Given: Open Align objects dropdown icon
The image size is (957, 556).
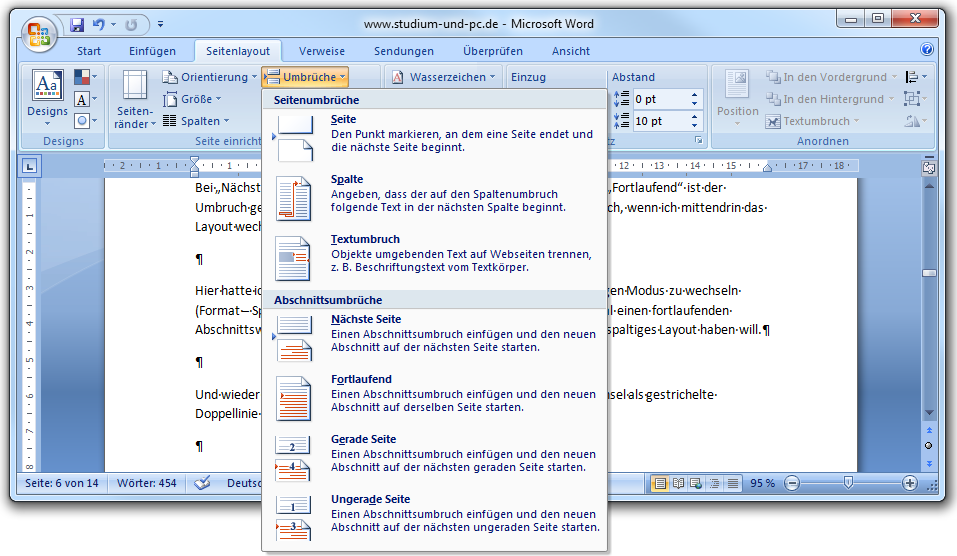Looking at the screenshot, I should point(916,77).
